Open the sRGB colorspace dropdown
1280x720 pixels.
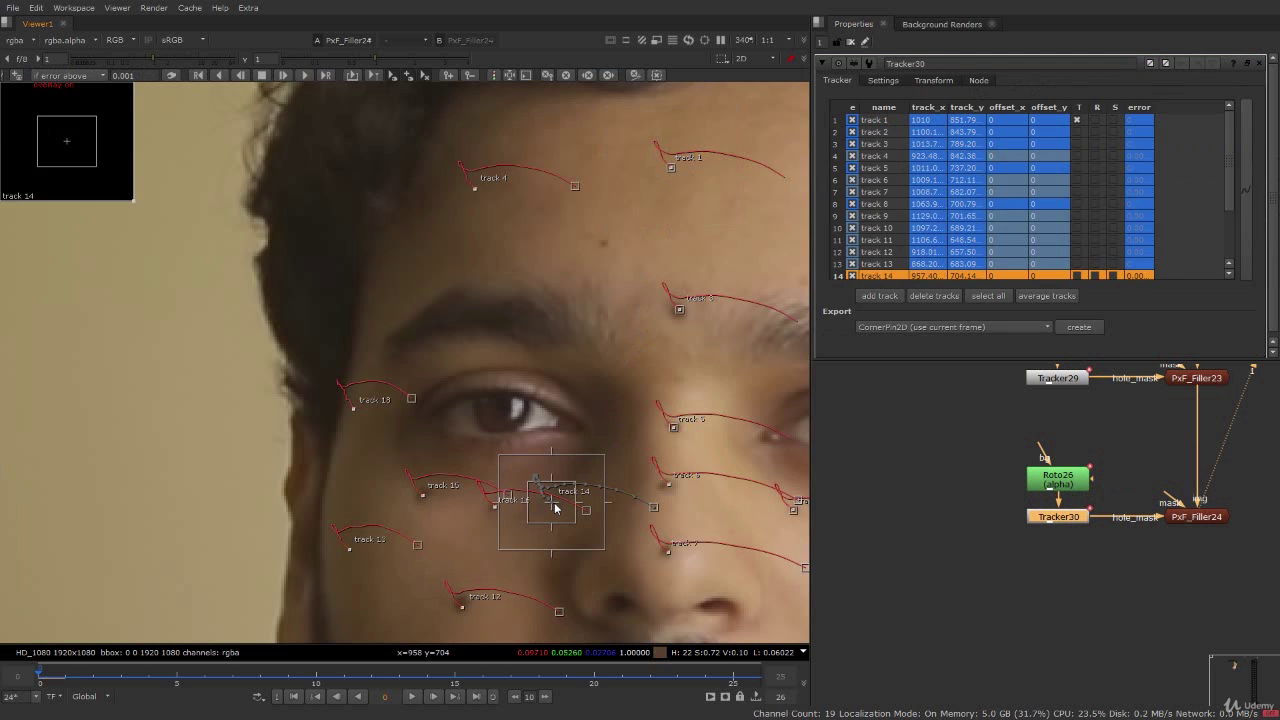(182, 40)
